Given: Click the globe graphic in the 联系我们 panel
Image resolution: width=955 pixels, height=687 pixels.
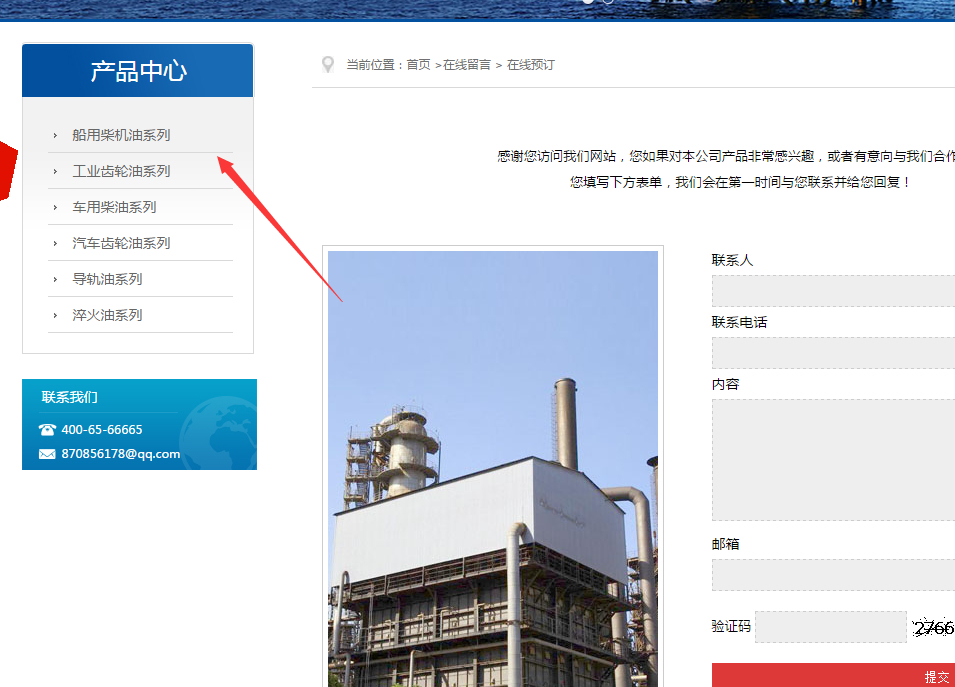Looking at the screenshot, I should pyautogui.click(x=218, y=432).
